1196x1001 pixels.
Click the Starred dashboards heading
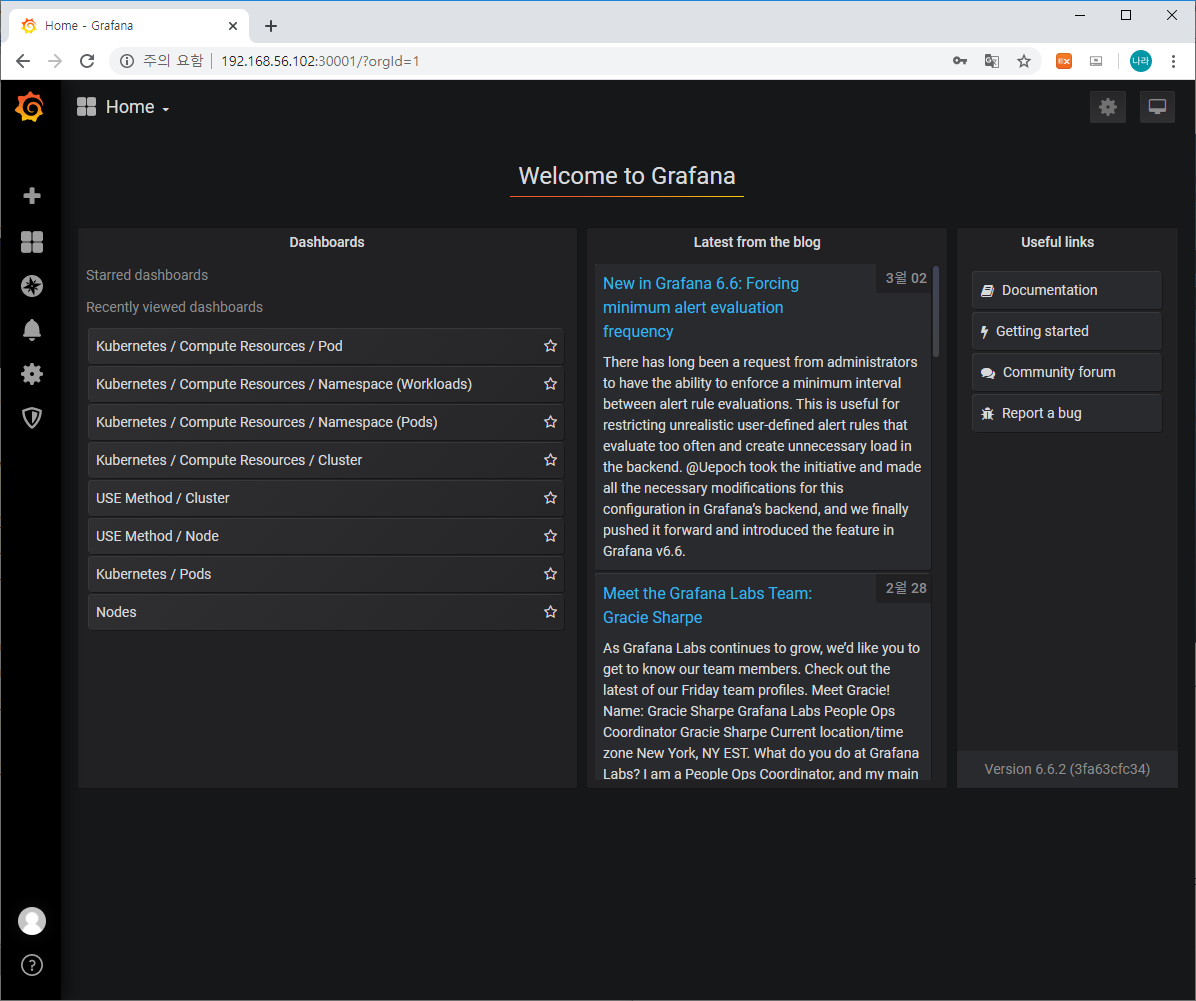(146, 275)
